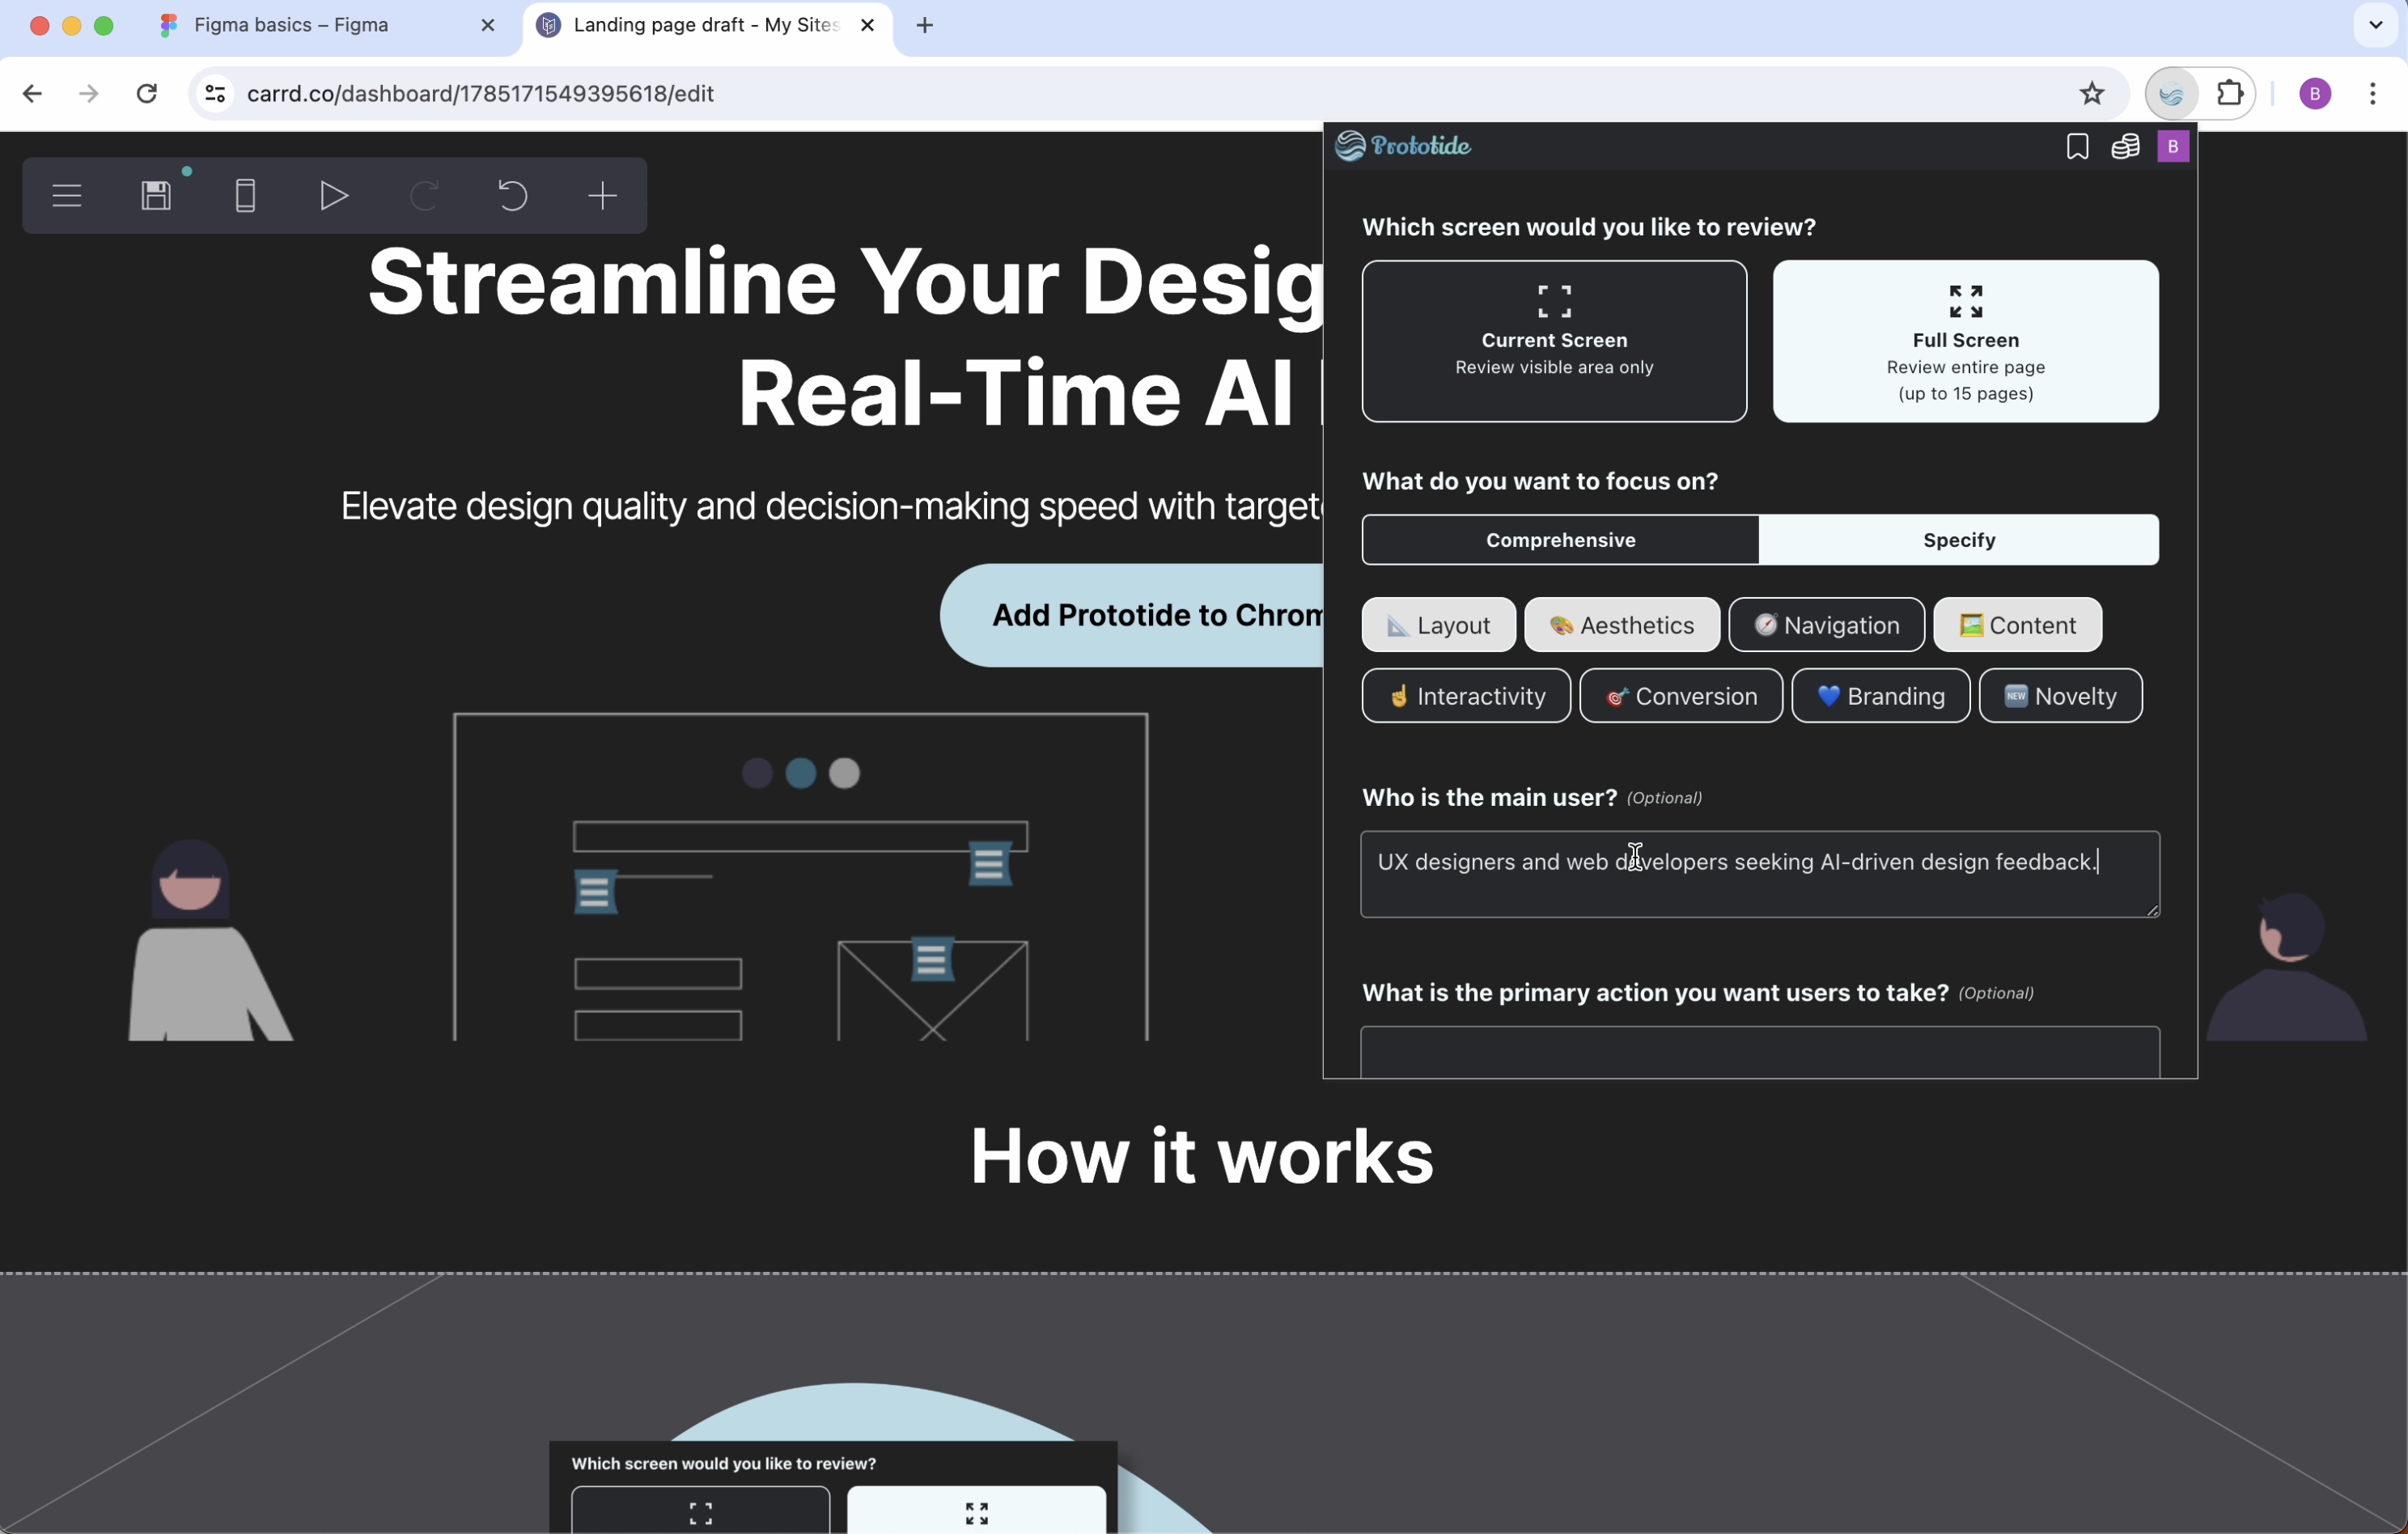Switch to mobile preview icon
The width and height of the screenshot is (2408, 1534).
(245, 196)
